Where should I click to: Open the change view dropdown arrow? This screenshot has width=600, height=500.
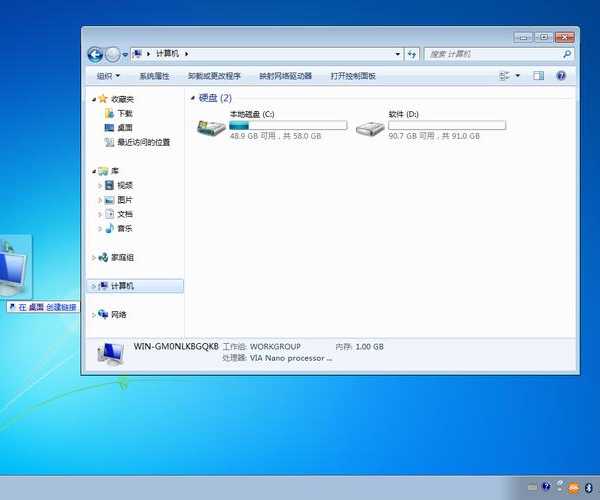click(519, 76)
